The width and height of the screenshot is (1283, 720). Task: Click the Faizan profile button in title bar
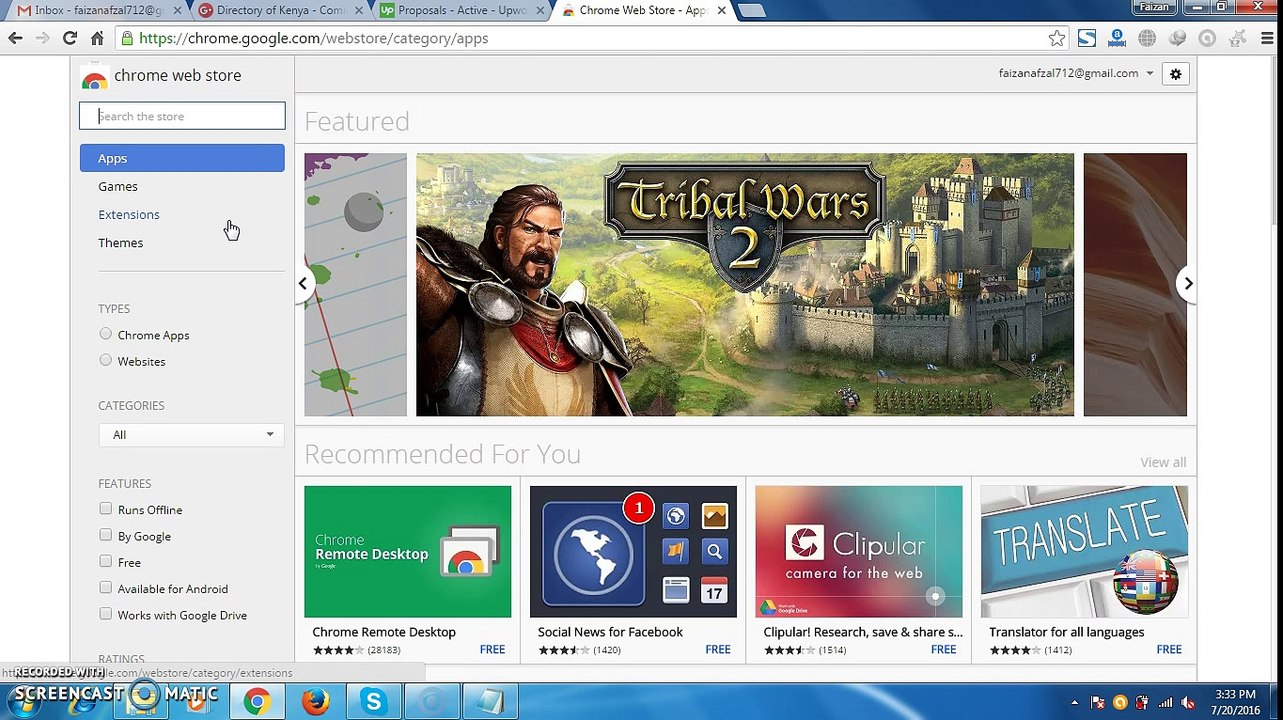click(1154, 7)
